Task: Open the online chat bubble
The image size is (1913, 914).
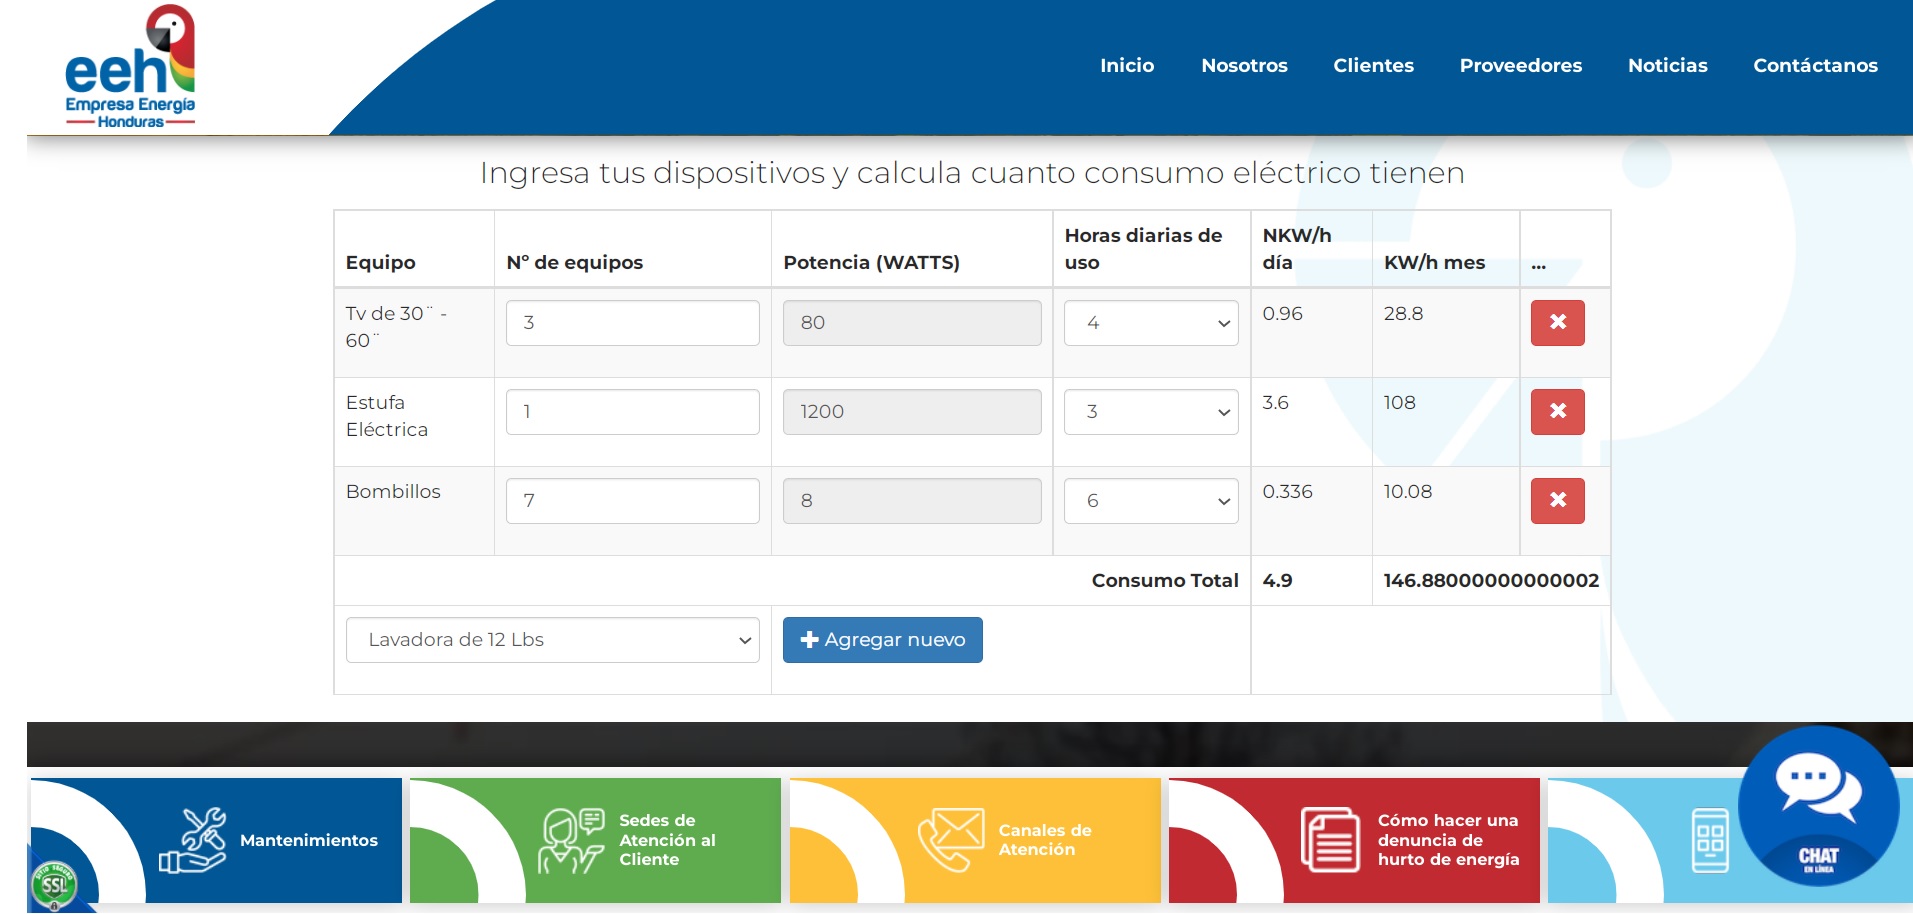Action: (x=1818, y=806)
